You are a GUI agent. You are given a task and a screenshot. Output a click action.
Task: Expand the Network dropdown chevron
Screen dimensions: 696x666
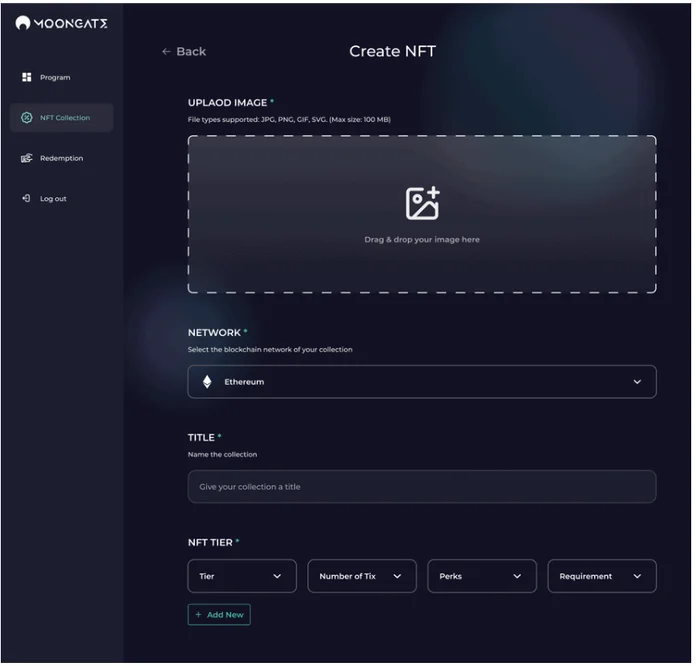point(637,382)
